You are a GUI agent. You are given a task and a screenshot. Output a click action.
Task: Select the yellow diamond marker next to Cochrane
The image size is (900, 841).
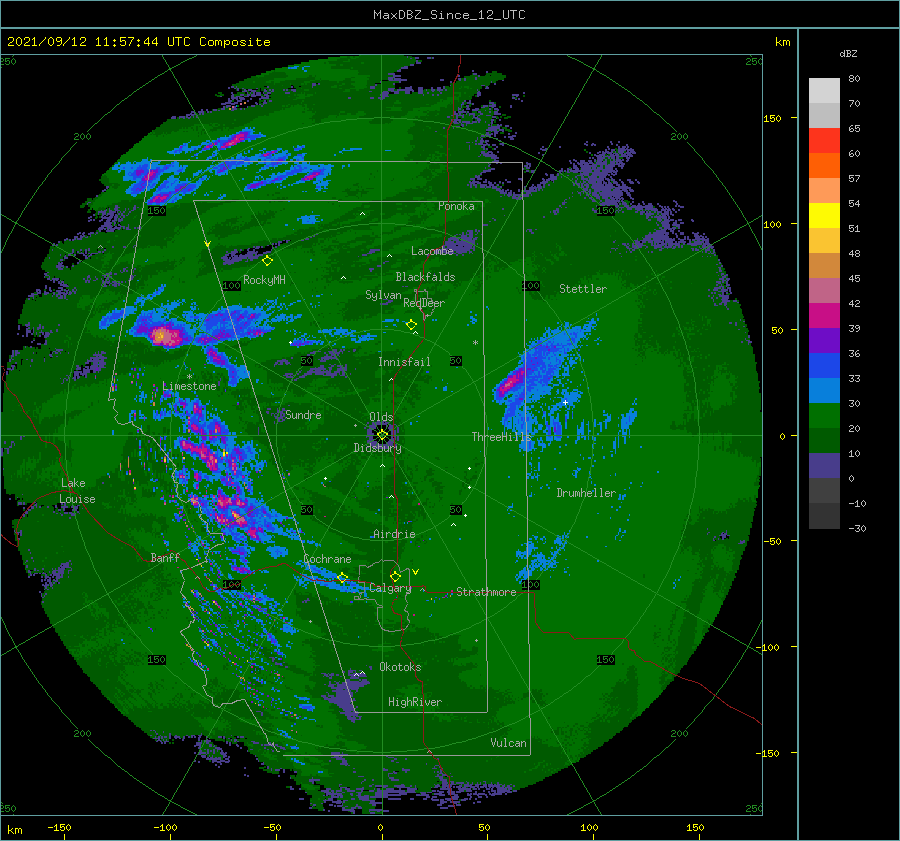point(342,577)
